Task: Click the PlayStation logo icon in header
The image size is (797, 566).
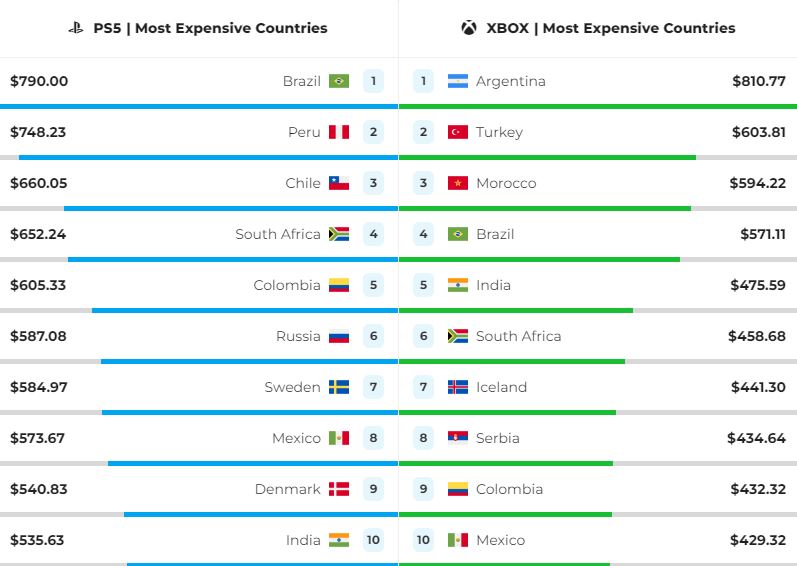Action: pyautogui.click(x=75, y=28)
